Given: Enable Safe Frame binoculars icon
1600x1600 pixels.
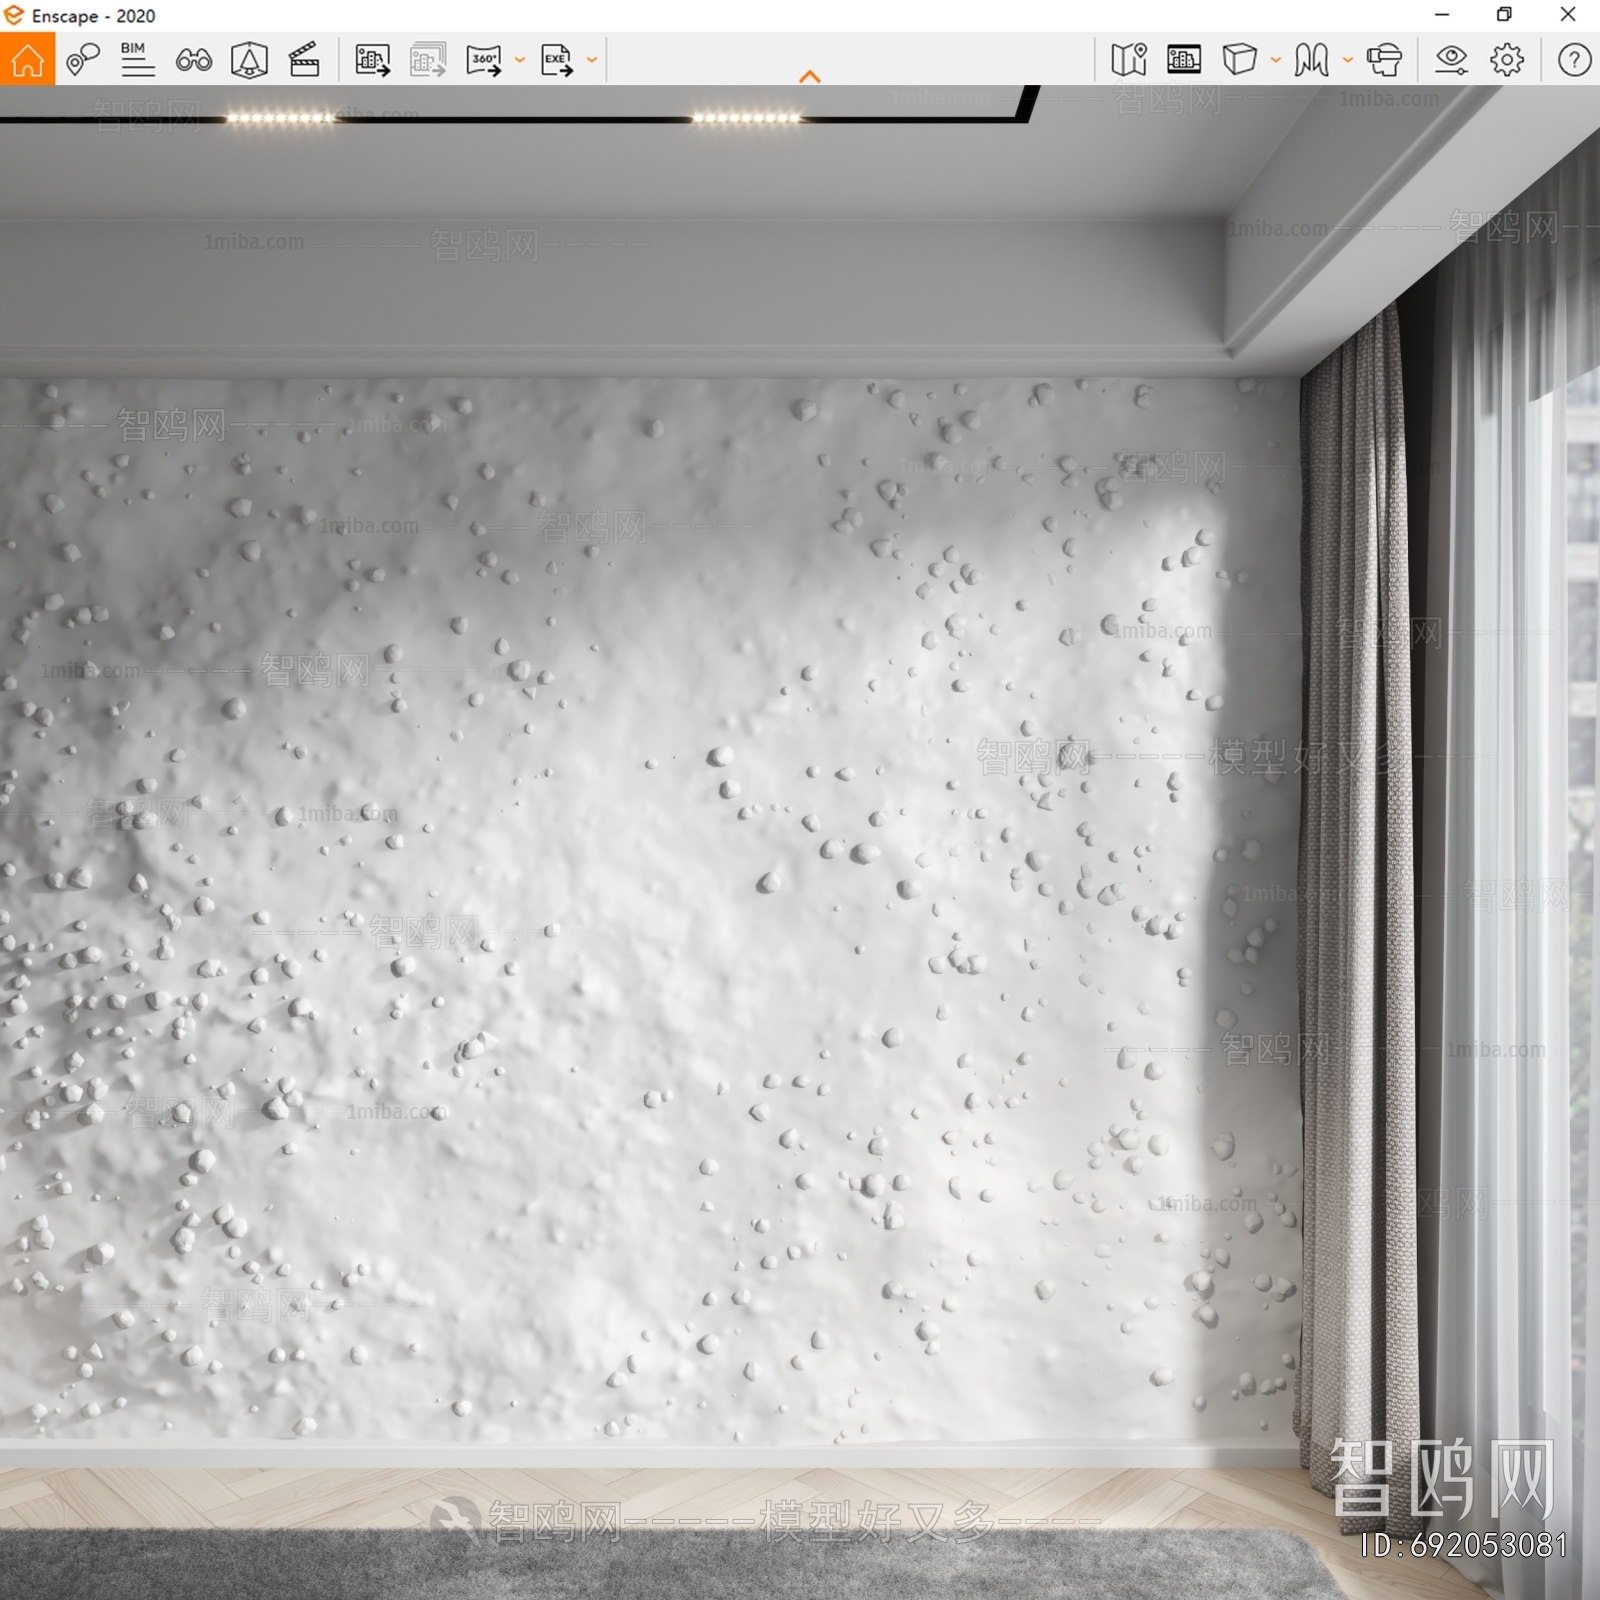Looking at the screenshot, I should tap(193, 61).
